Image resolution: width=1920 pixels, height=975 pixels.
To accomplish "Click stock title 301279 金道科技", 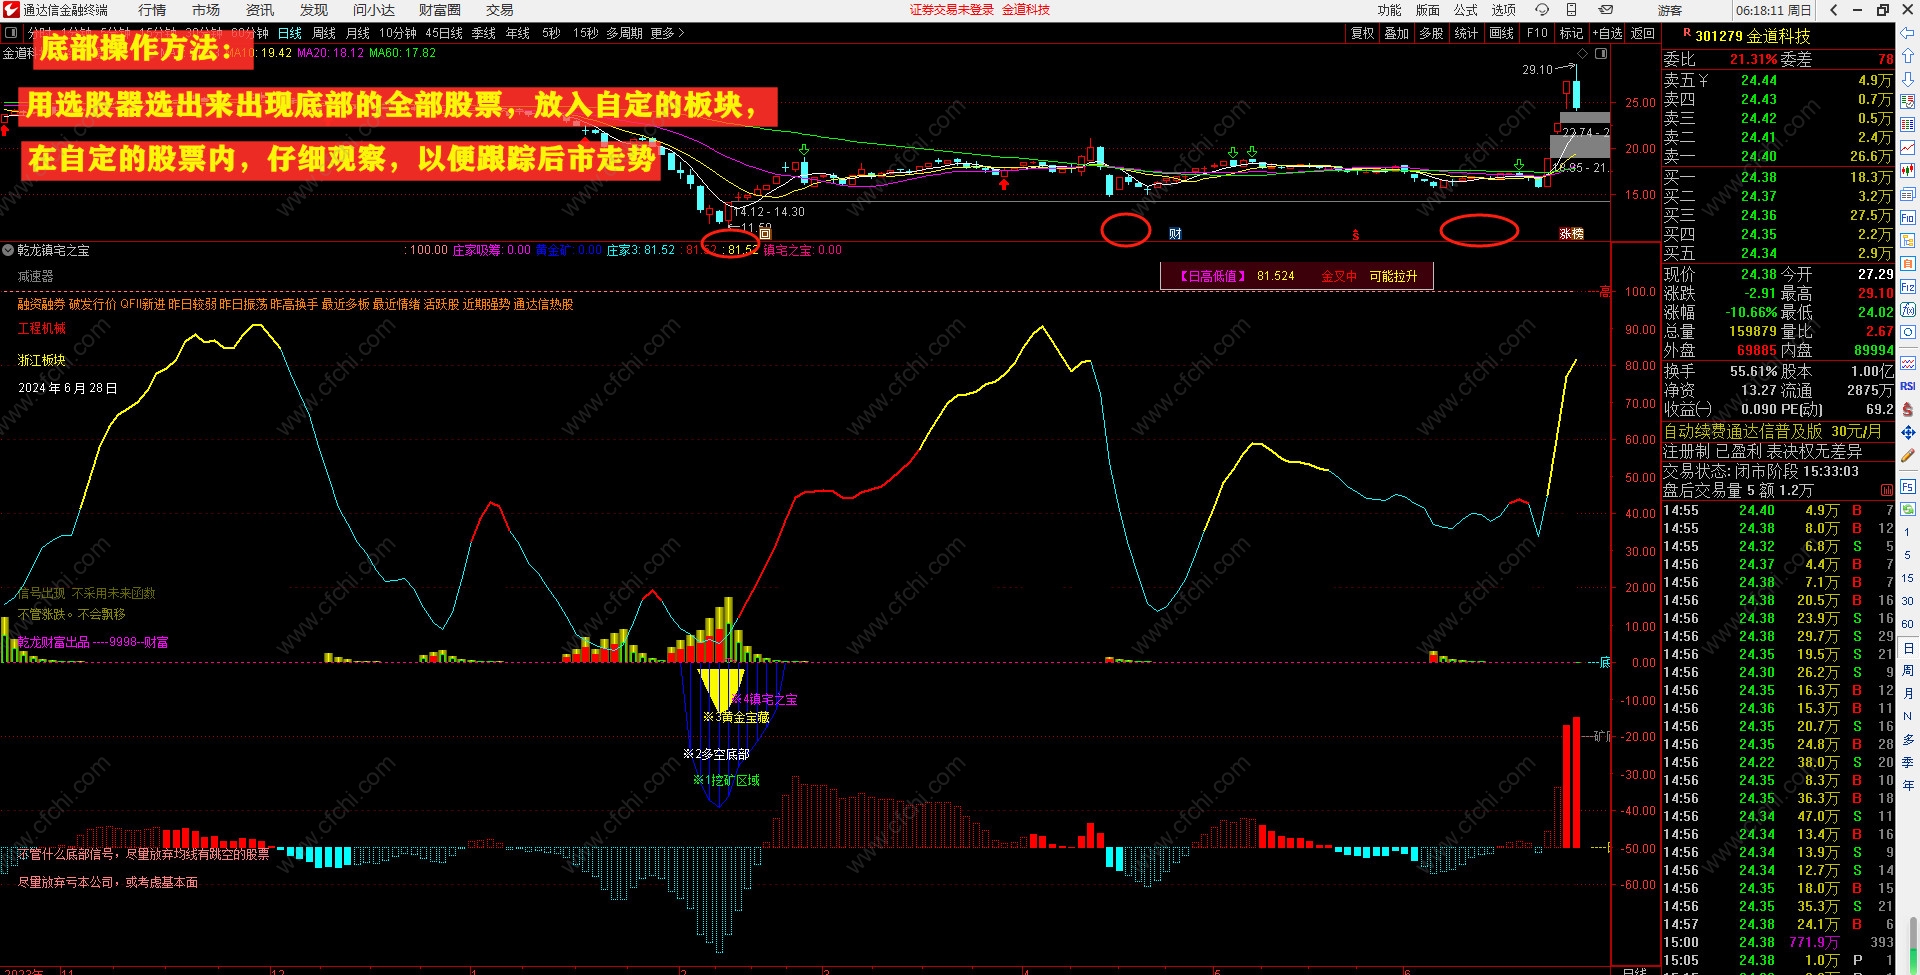I will point(1752,36).
